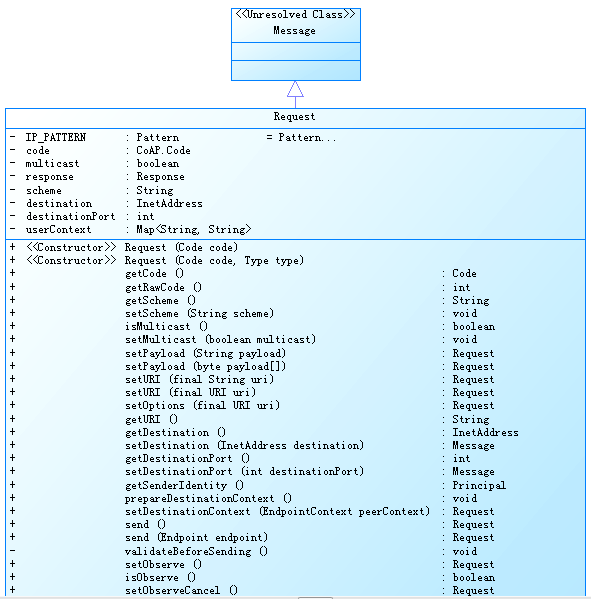Click the setPayload (byte payload[]) method
Screen dimensions: 591x599
(205, 366)
